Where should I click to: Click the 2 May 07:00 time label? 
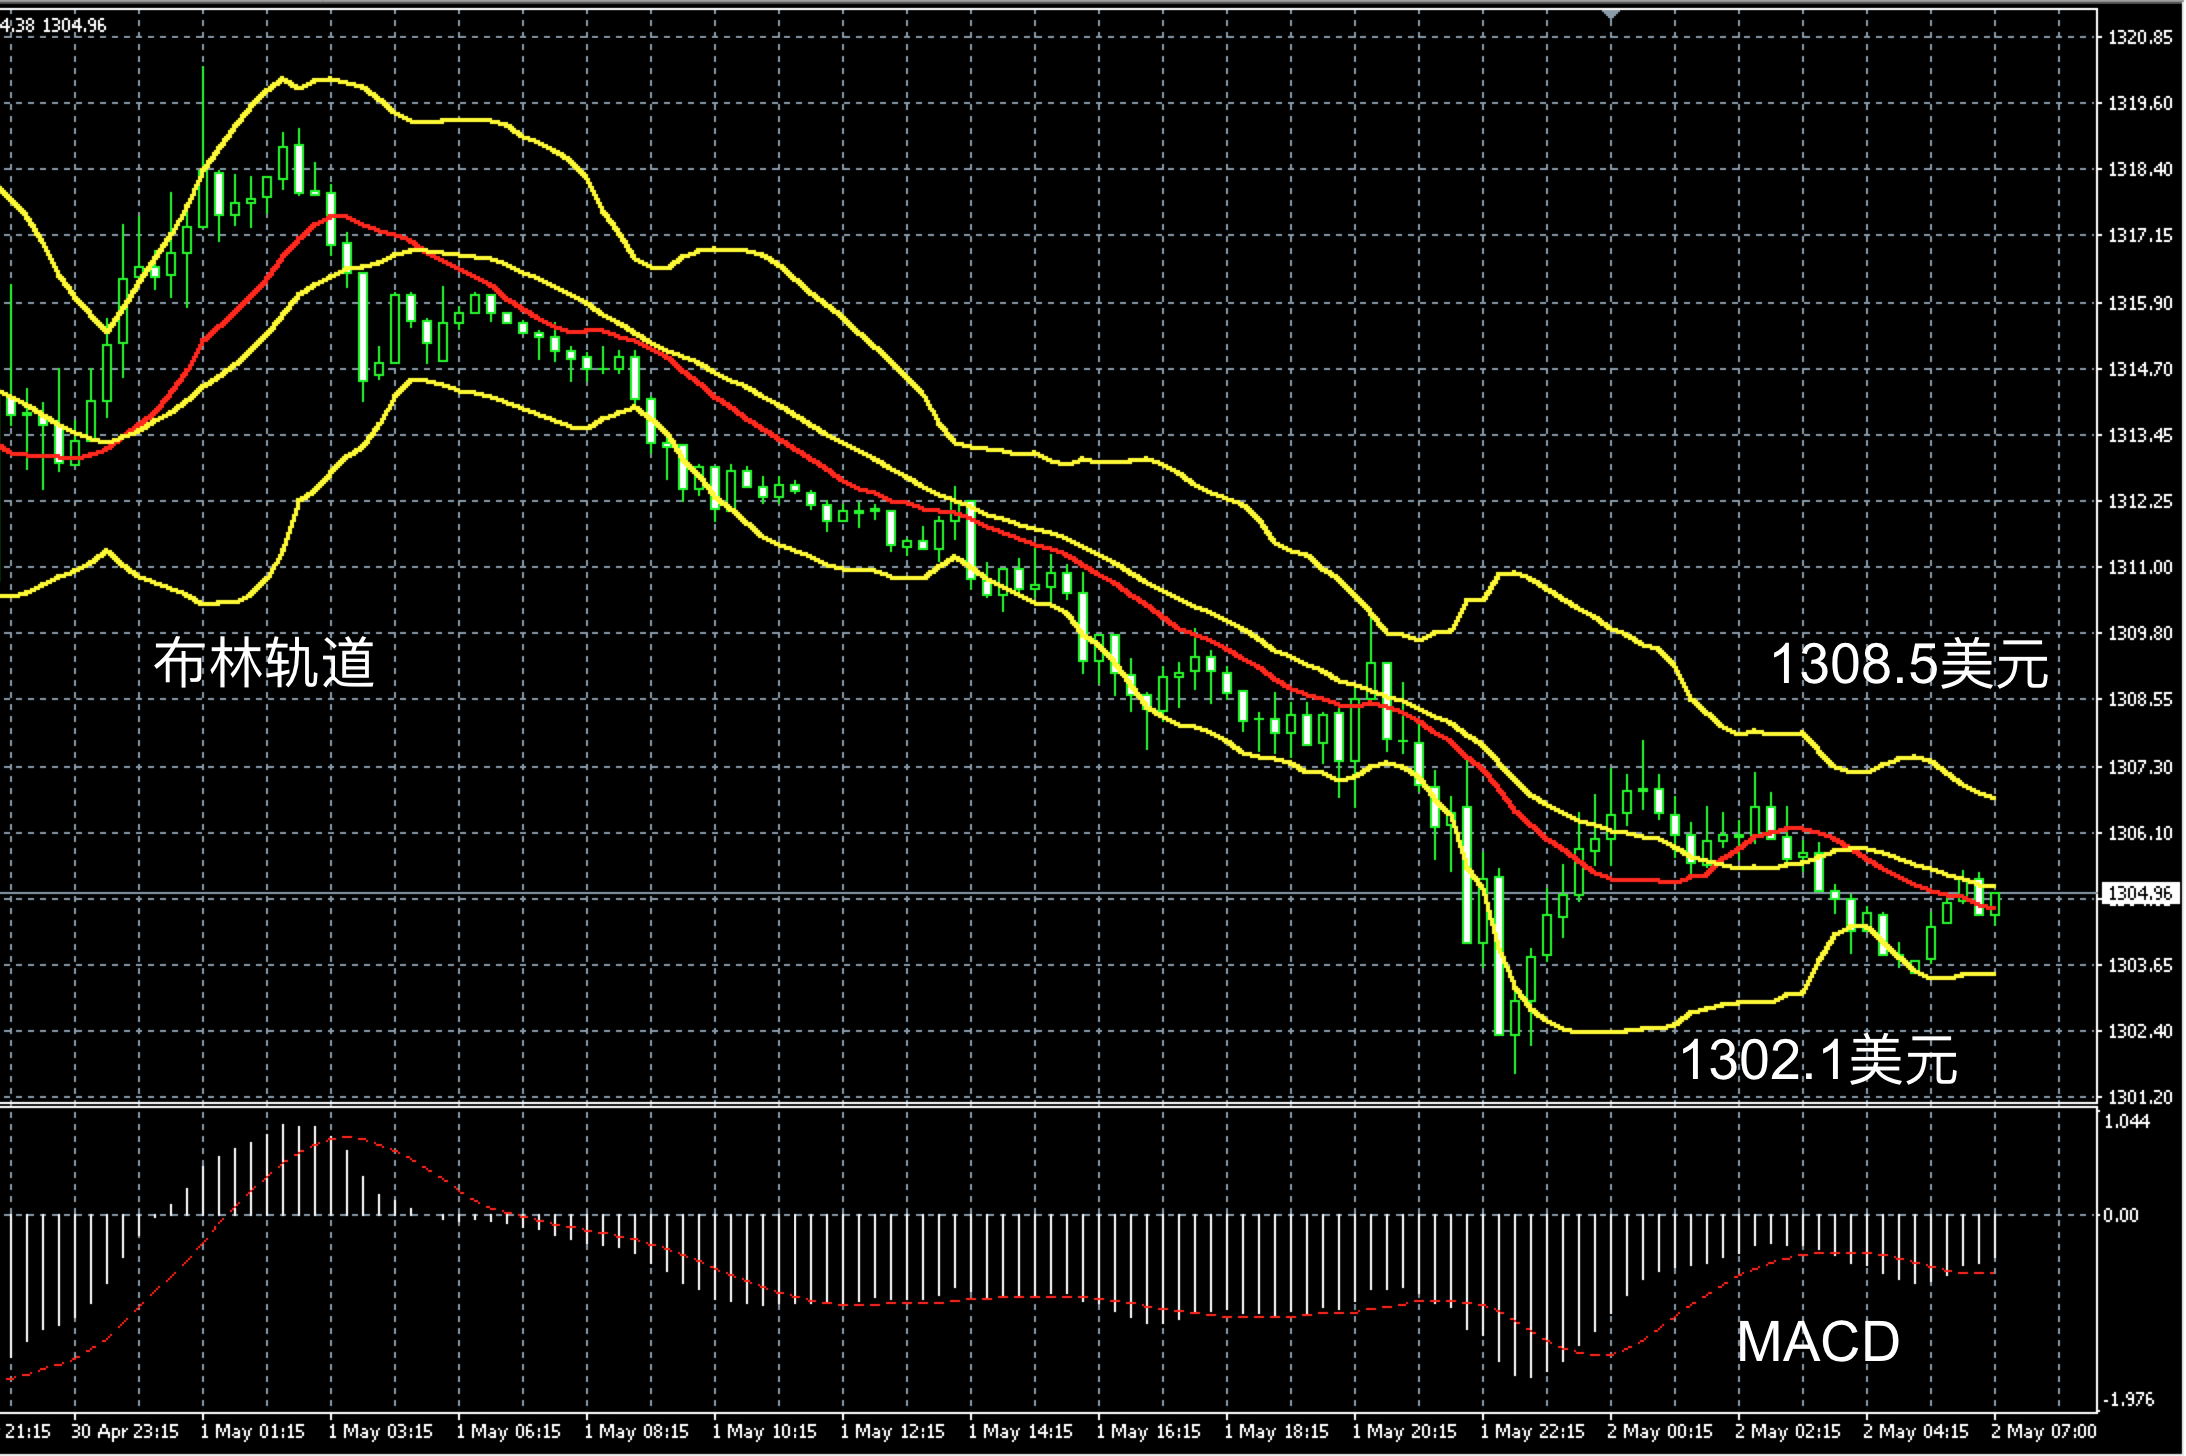click(x=2043, y=1432)
